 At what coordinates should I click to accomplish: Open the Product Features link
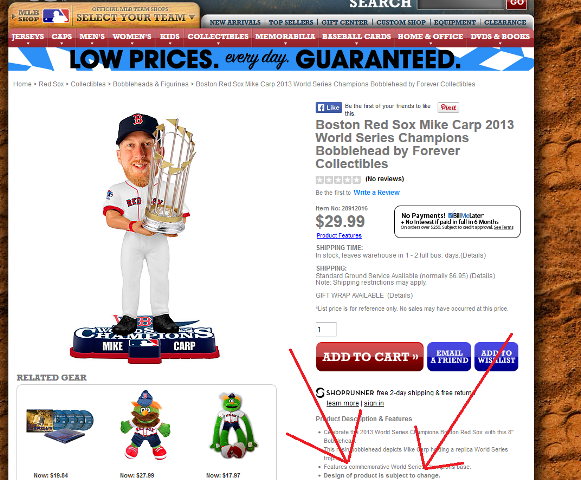[339, 236]
